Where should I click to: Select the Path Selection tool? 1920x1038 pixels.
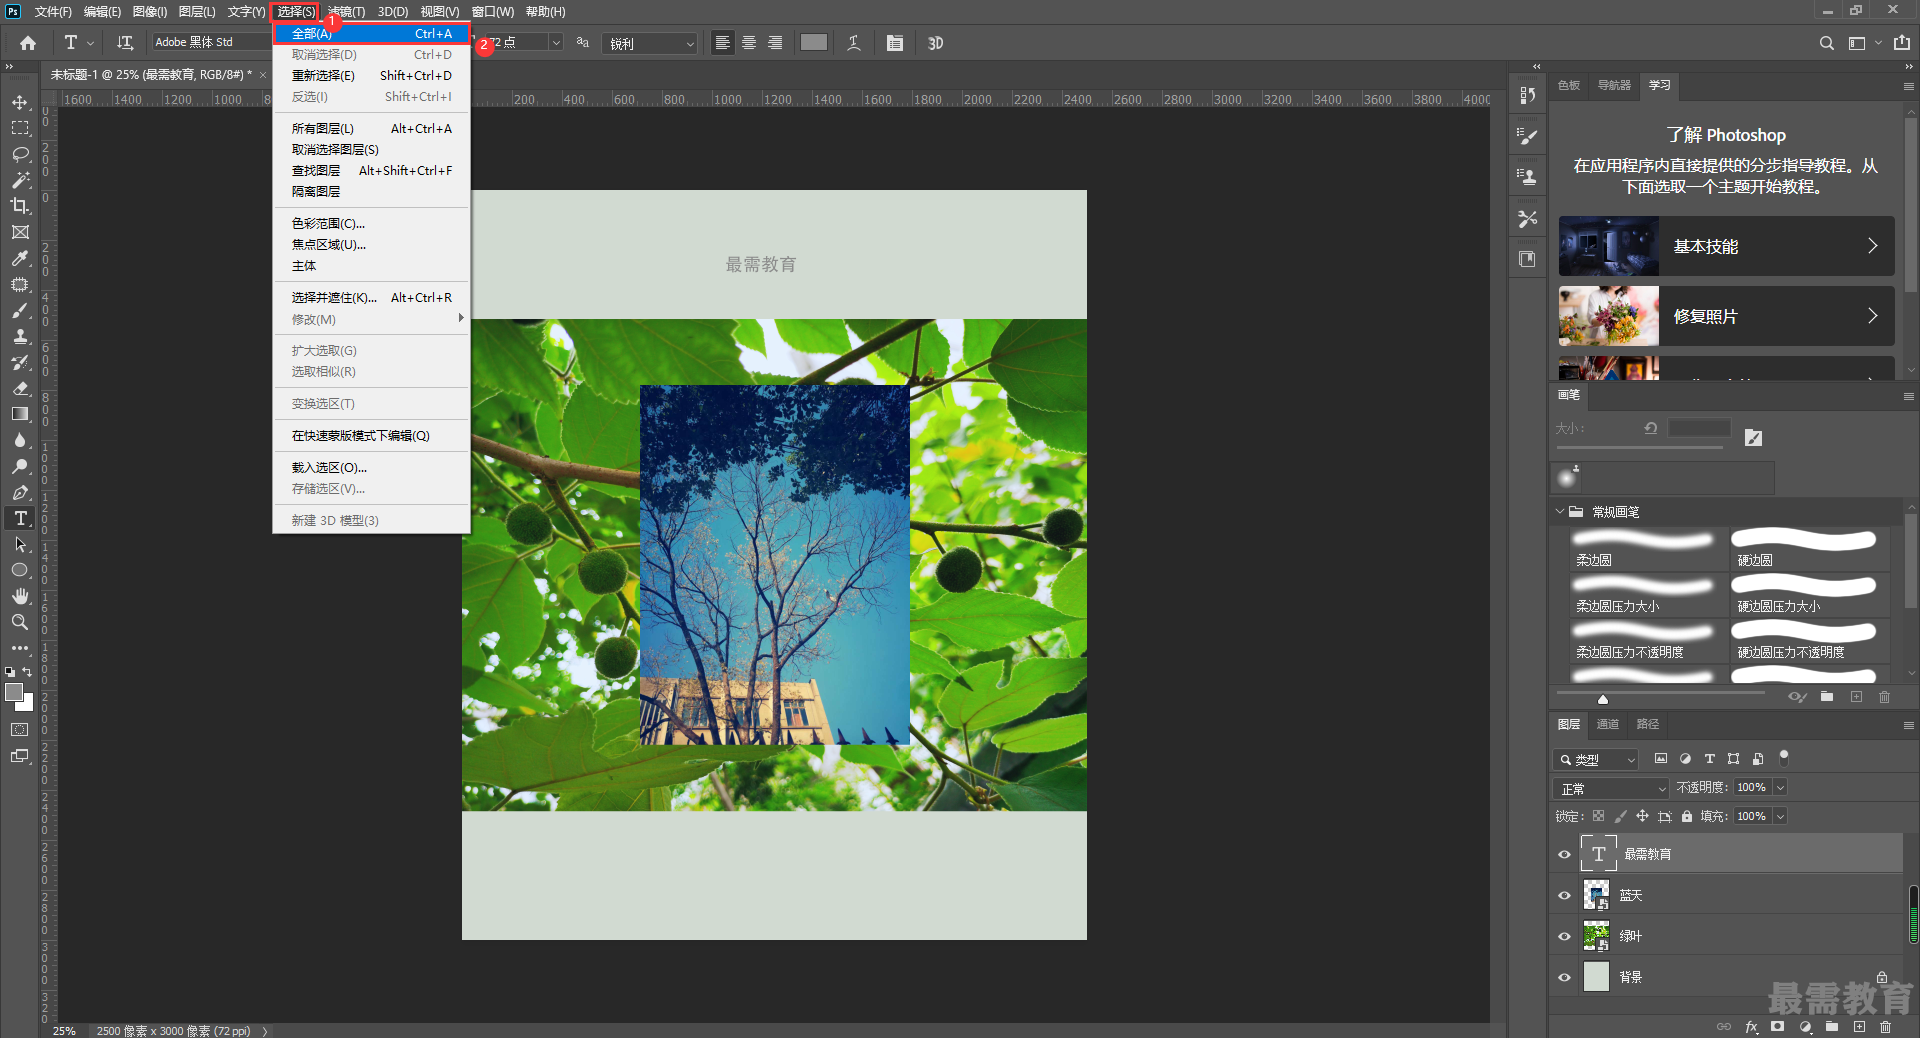point(20,544)
